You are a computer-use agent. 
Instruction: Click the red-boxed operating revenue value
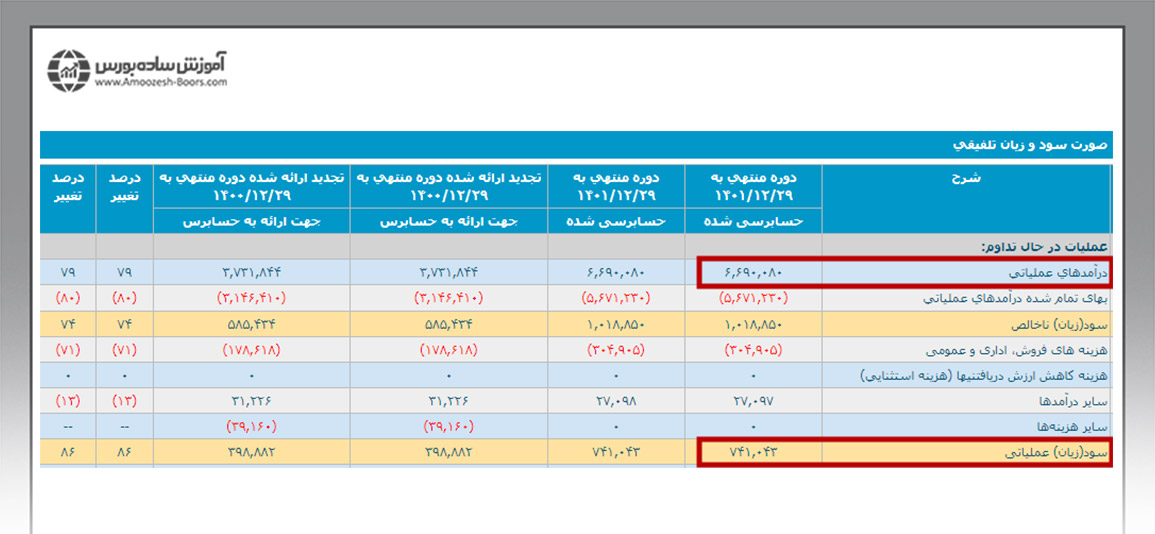click(x=755, y=272)
